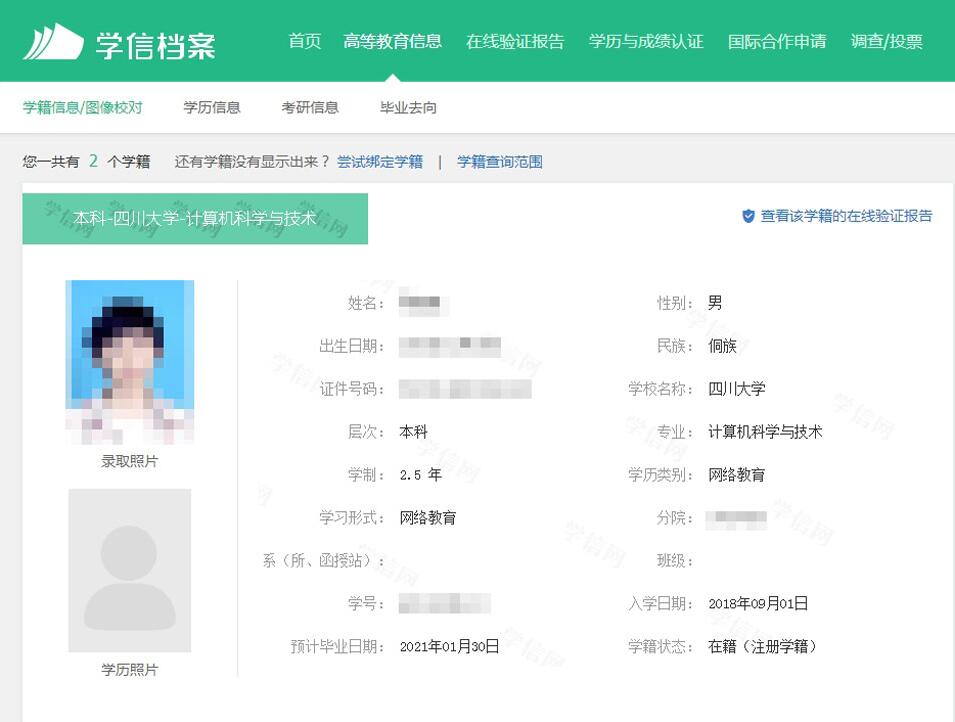Select the 本科-四川大学-计算机科学与技术 banner
The image size is (955, 722).
195,217
